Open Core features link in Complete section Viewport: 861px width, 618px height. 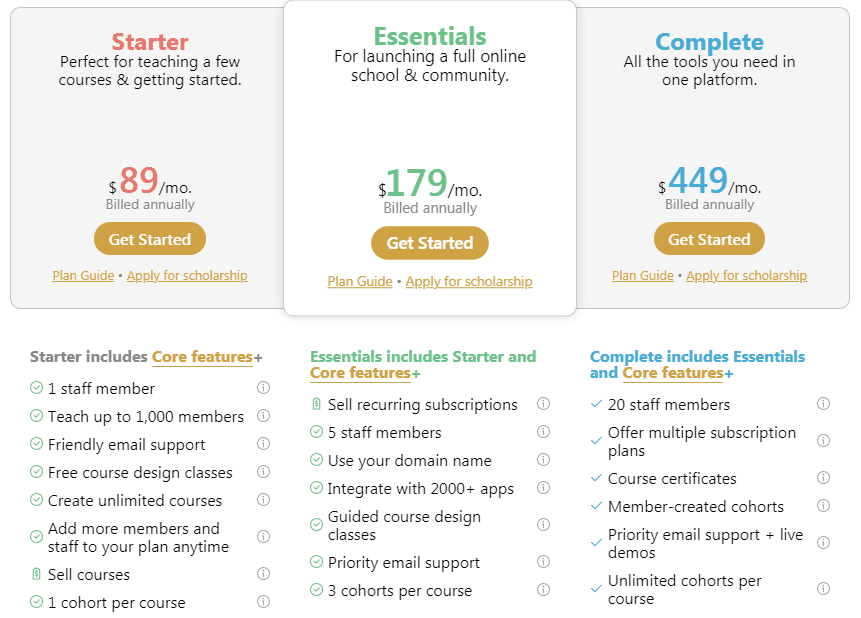[x=673, y=373]
